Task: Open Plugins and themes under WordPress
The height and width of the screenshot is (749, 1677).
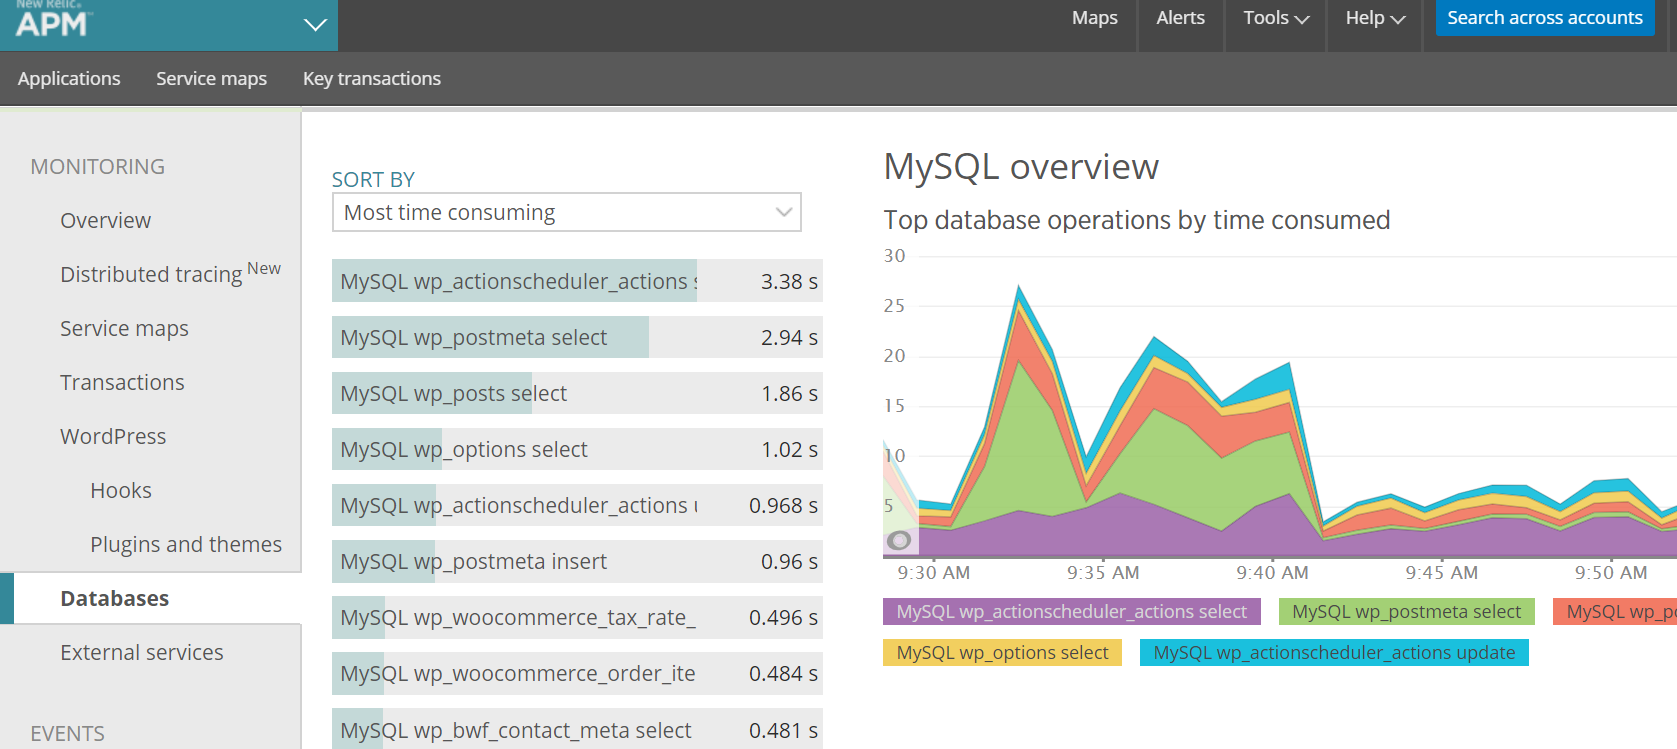Action: coord(186,545)
